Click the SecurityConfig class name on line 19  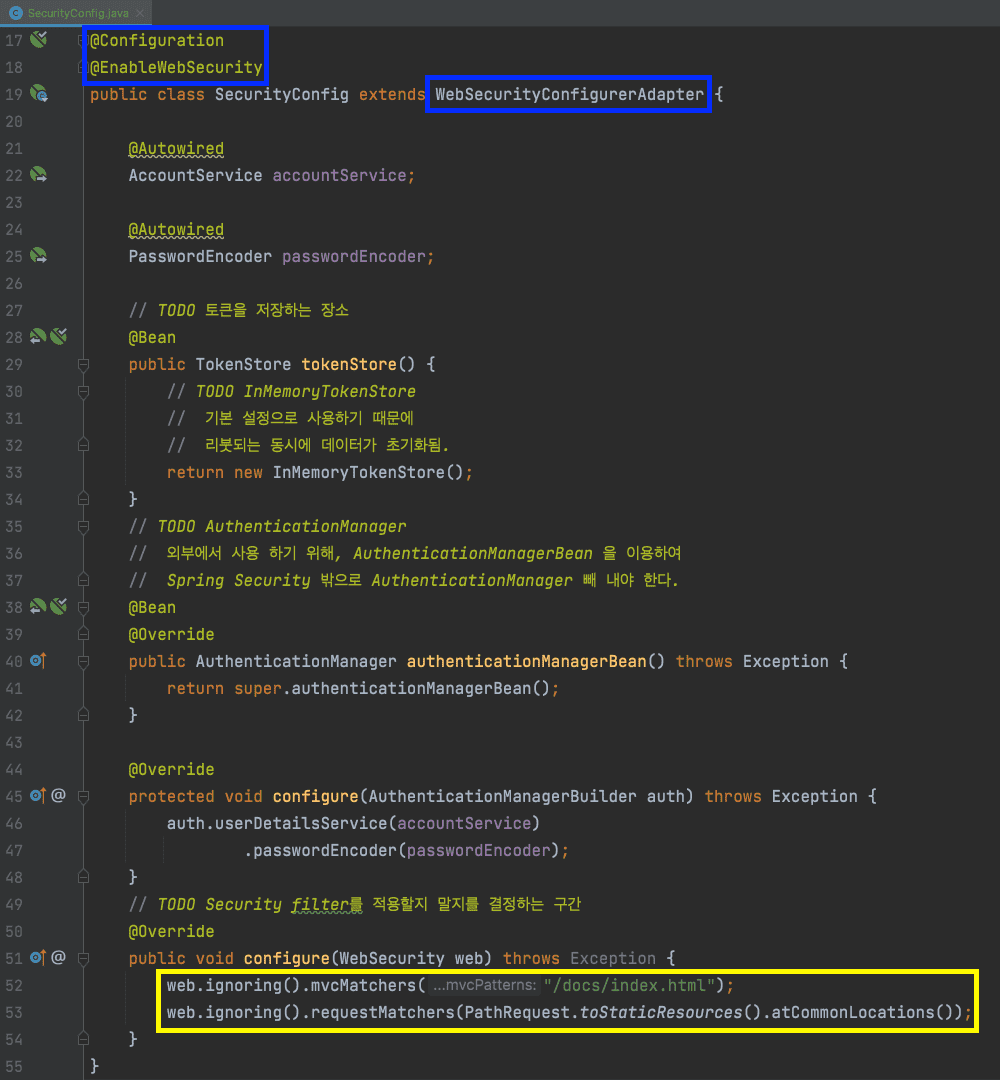pyautogui.click(x=282, y=94)
